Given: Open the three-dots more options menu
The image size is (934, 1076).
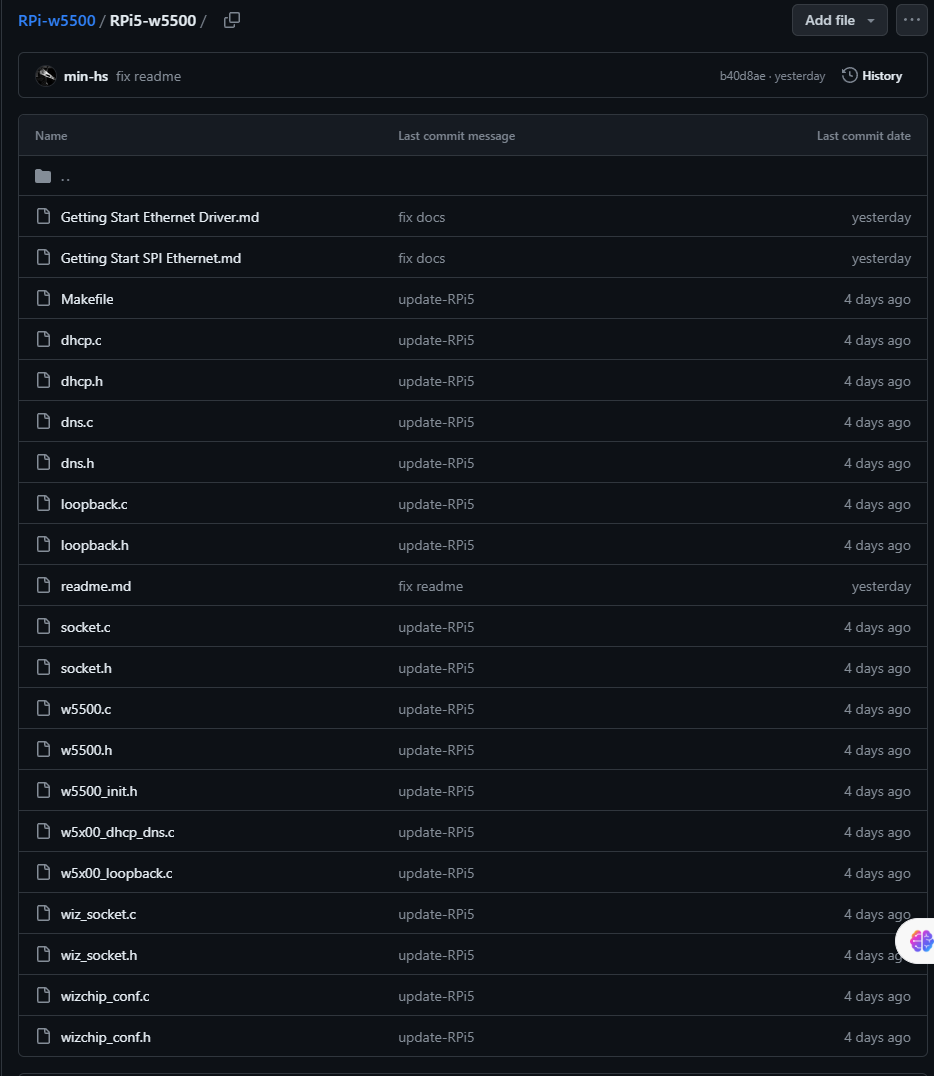Looking at the screenshot, I should pos(911,20).
